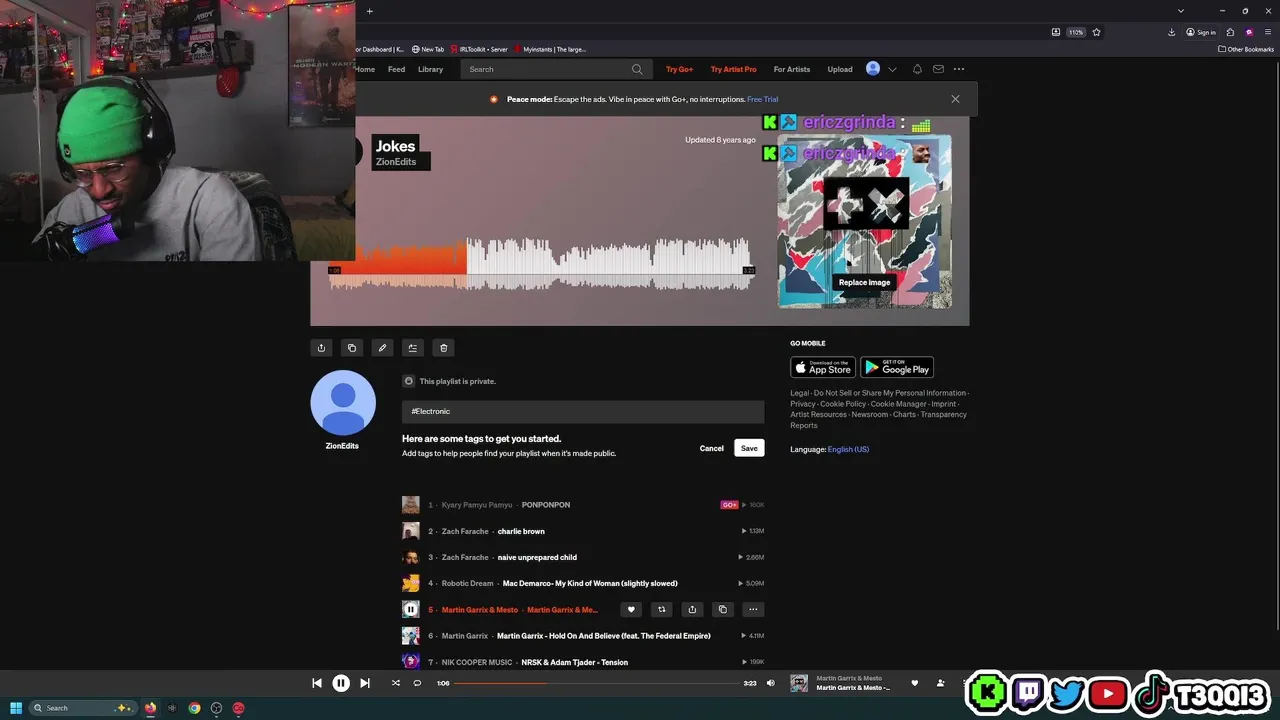Viewport: 1280px width, 720px height.
Task: Open notifications bell
Action: 917,69
